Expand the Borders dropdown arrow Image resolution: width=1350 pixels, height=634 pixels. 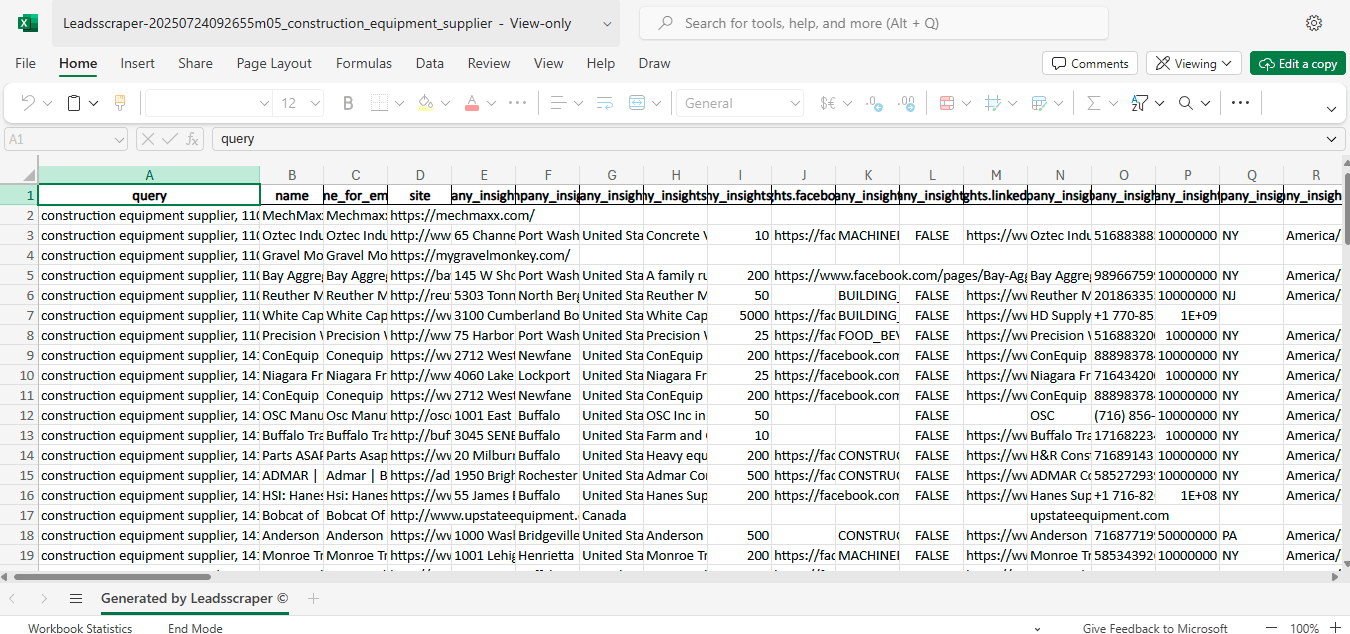pyautogui.click(x=399, y=103)
